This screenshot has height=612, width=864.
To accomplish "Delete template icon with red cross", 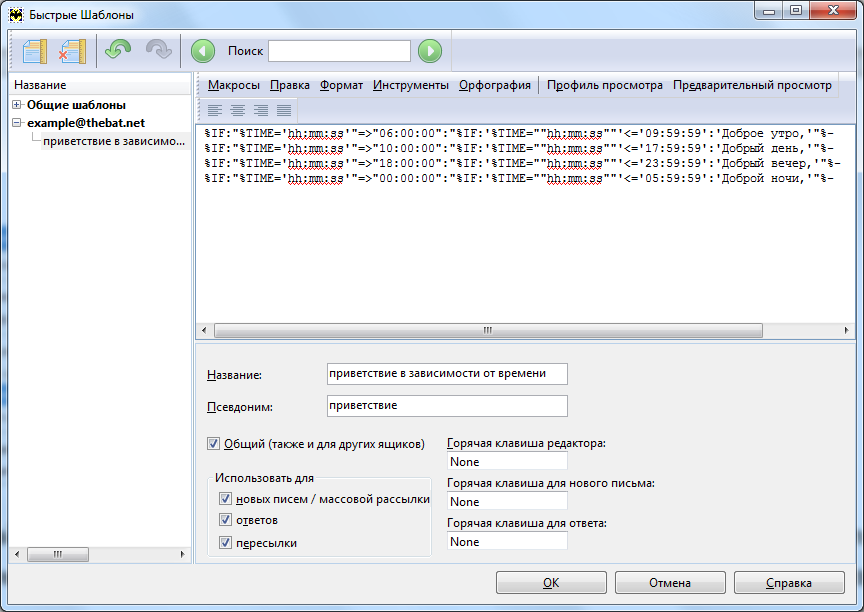I will pos(73,51).
